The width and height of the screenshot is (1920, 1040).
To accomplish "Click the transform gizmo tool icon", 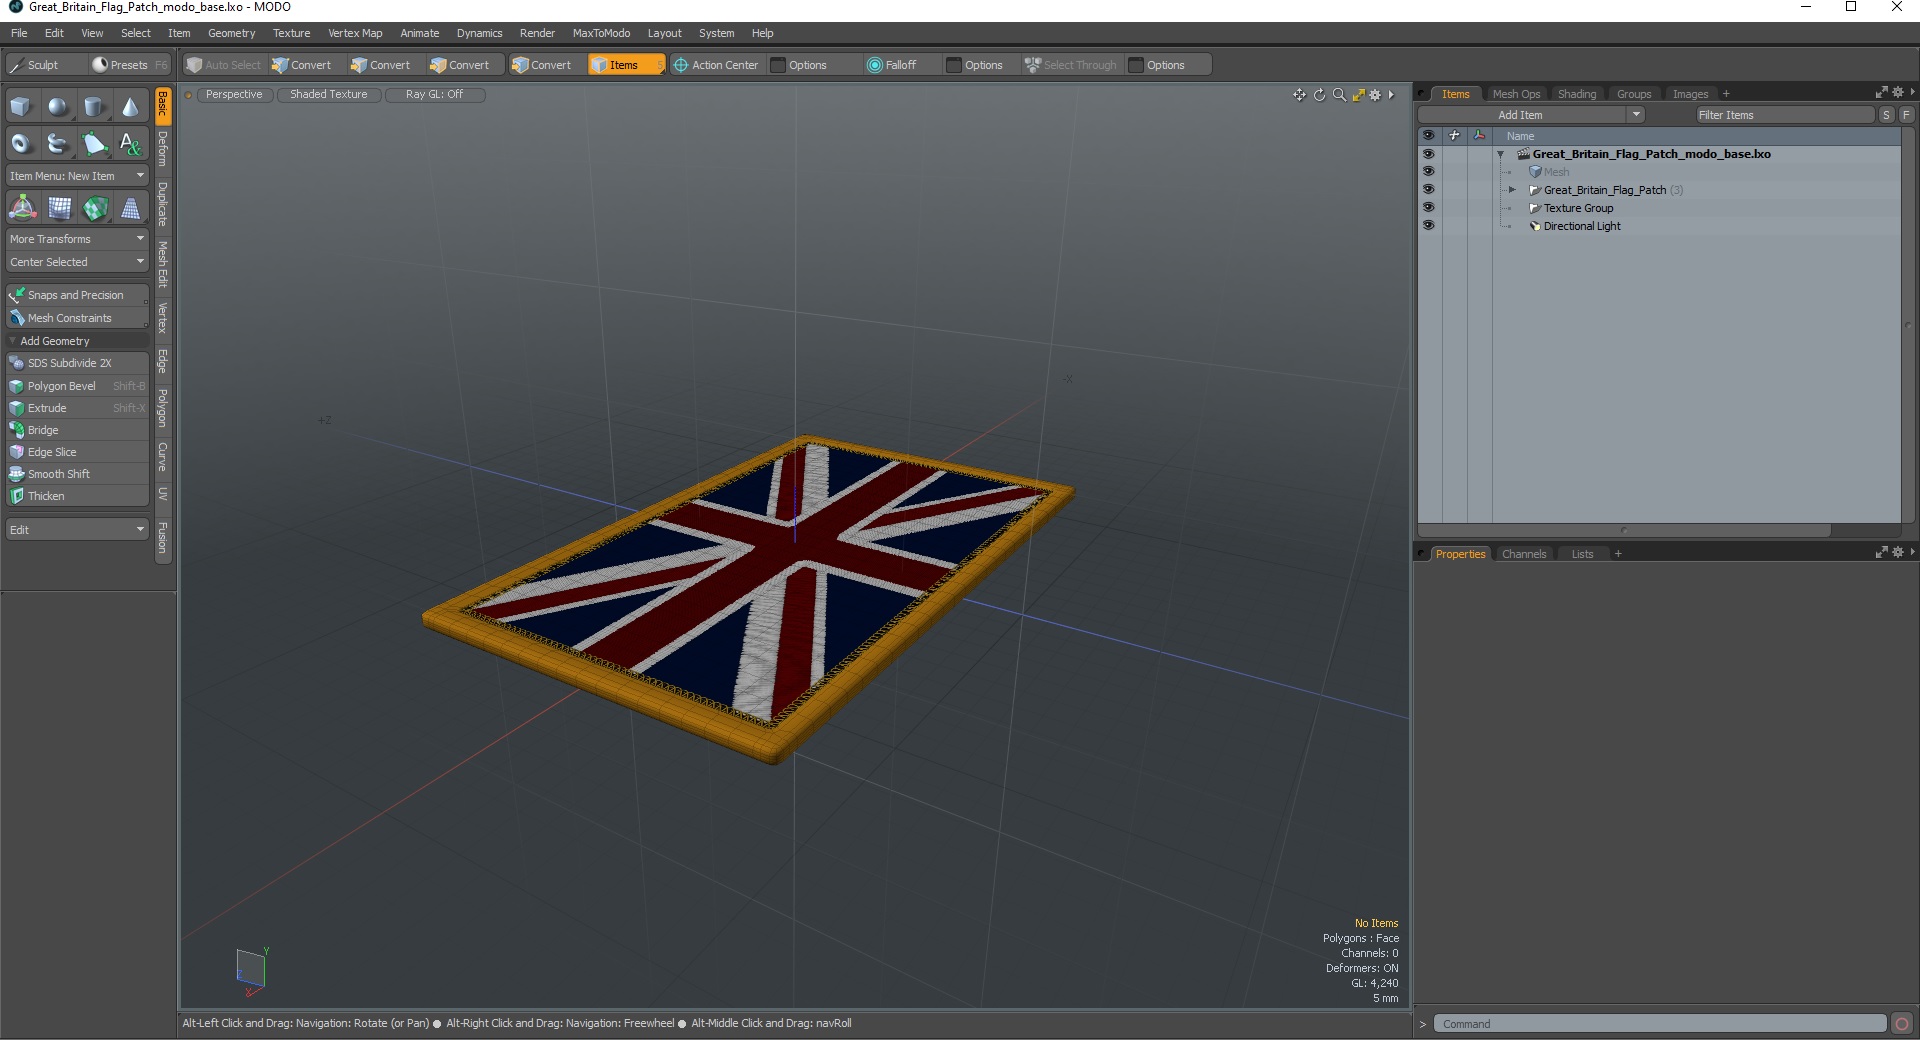I will 22,208.
